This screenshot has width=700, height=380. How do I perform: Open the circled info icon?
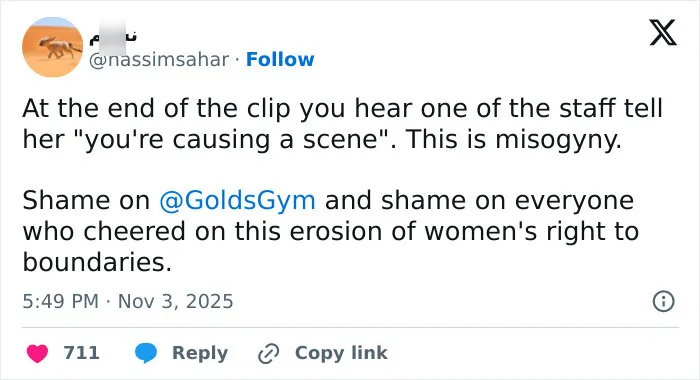click(663, 301)
